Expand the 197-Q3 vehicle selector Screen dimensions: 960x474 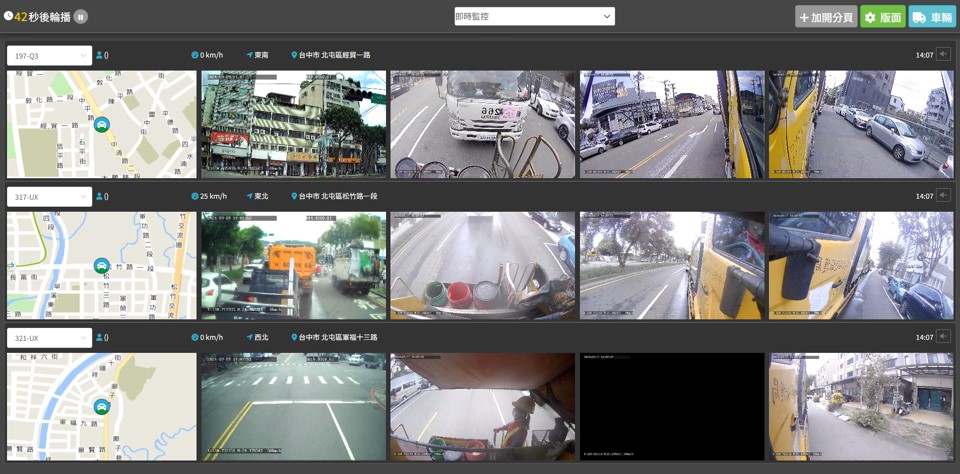pos(49,56)
